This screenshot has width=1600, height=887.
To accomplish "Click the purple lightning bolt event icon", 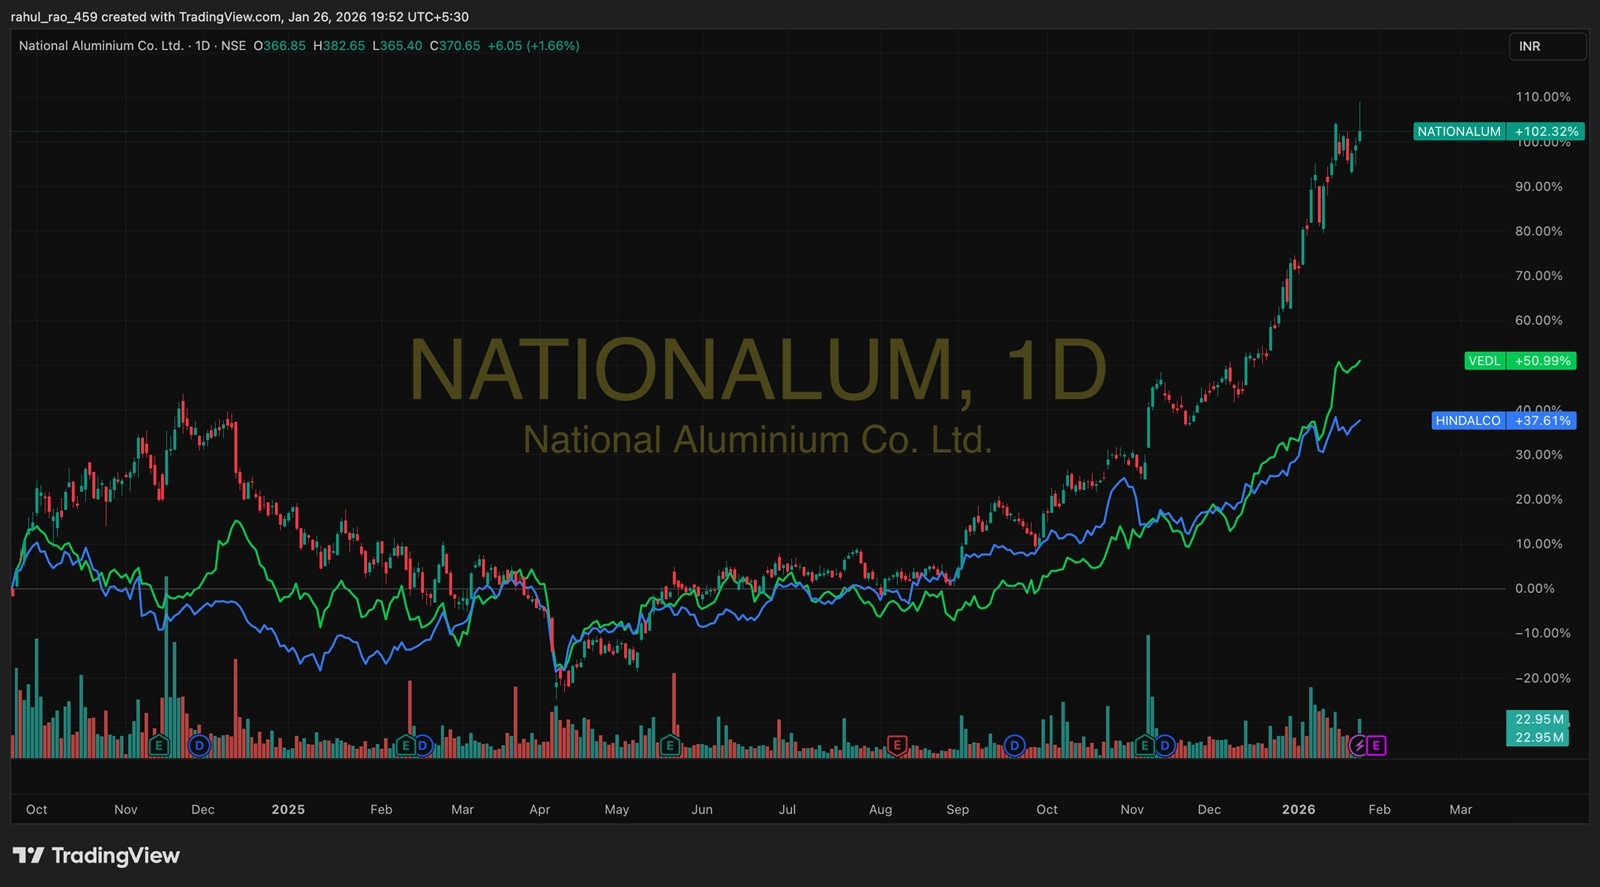I will [1359, 745].
